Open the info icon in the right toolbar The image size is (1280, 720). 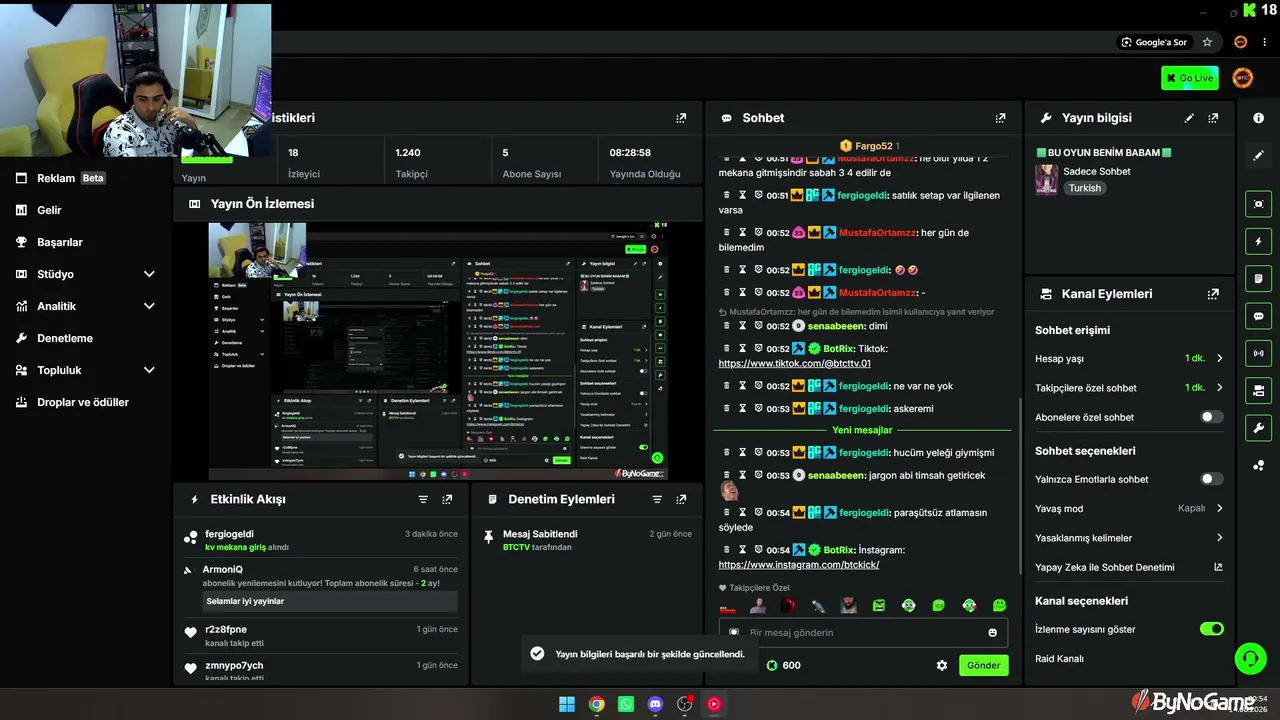pos(1258,118)
